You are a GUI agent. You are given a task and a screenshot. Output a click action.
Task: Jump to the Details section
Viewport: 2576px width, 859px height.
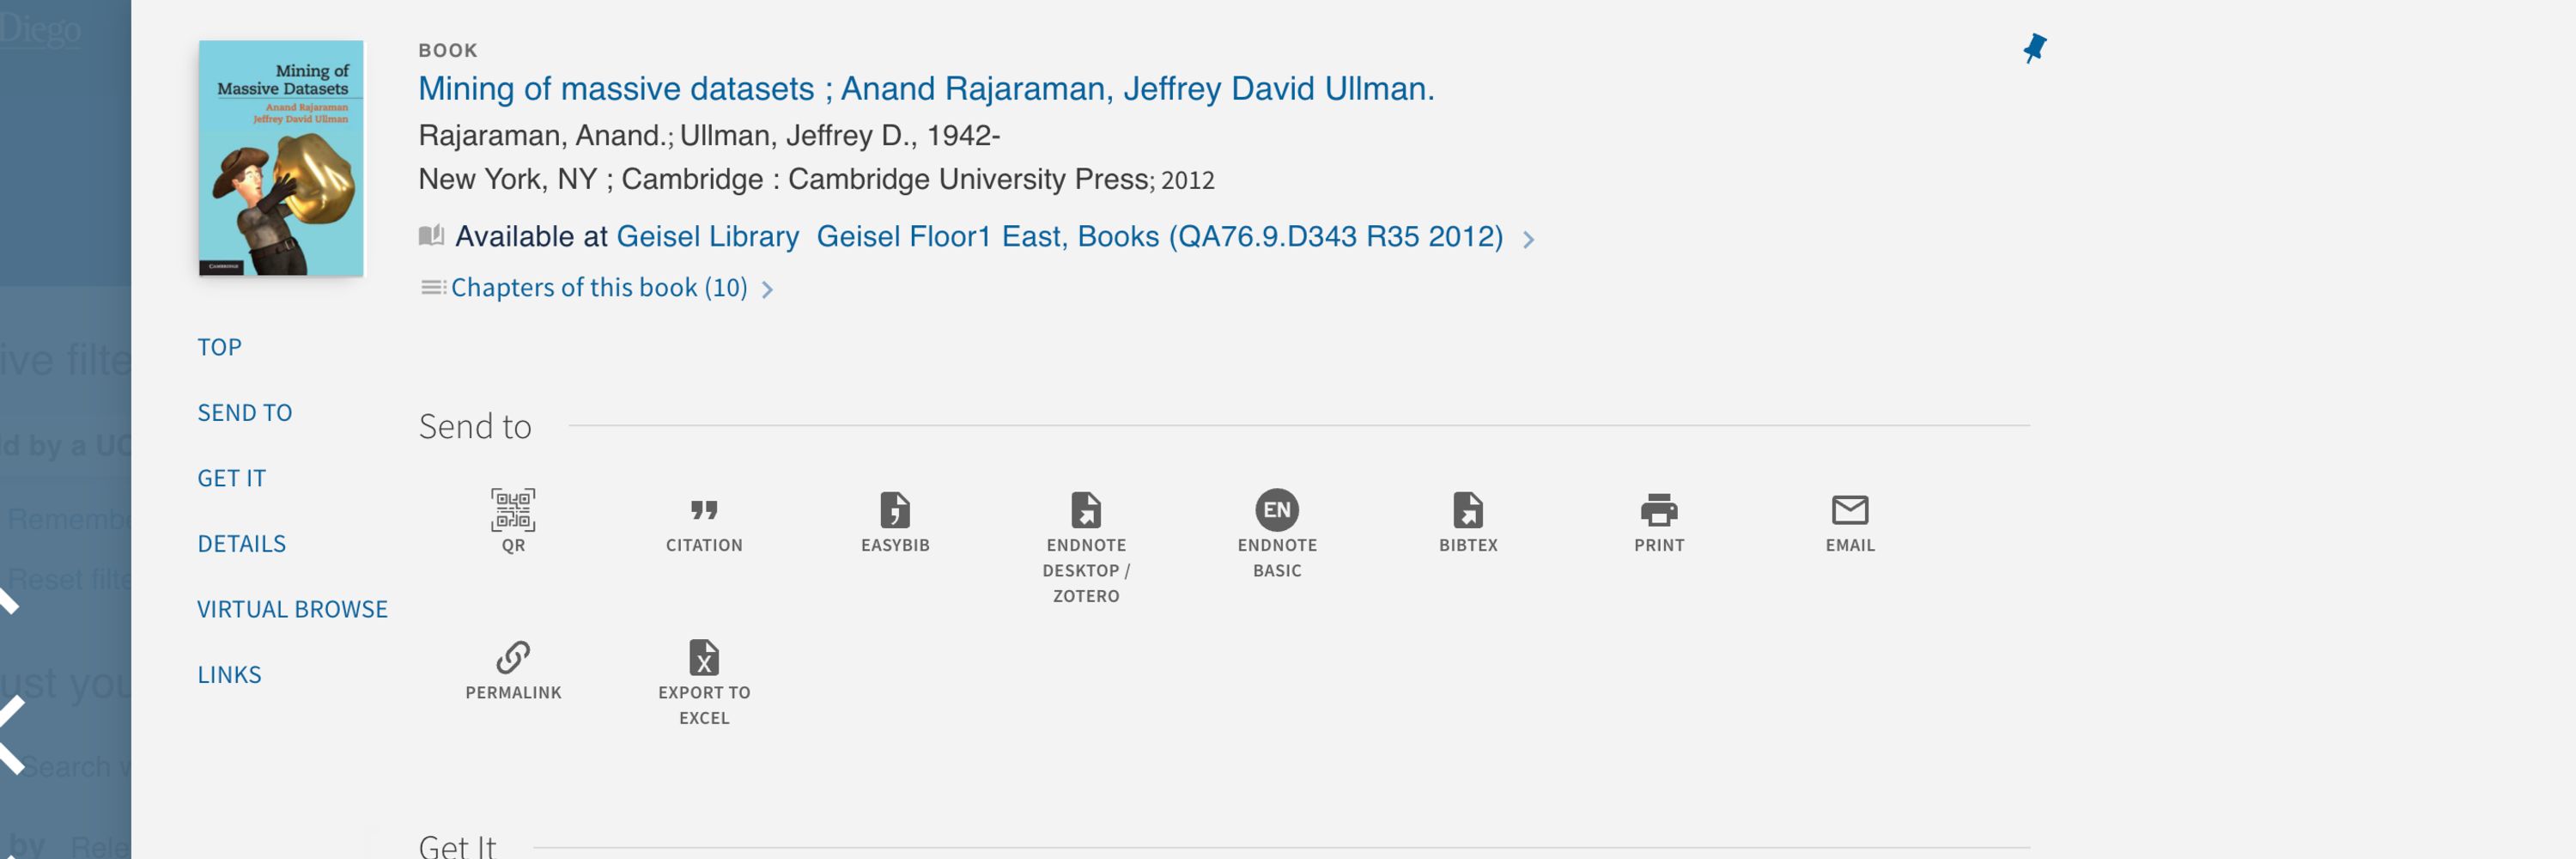pyautogui.click(x=241, y=543)
